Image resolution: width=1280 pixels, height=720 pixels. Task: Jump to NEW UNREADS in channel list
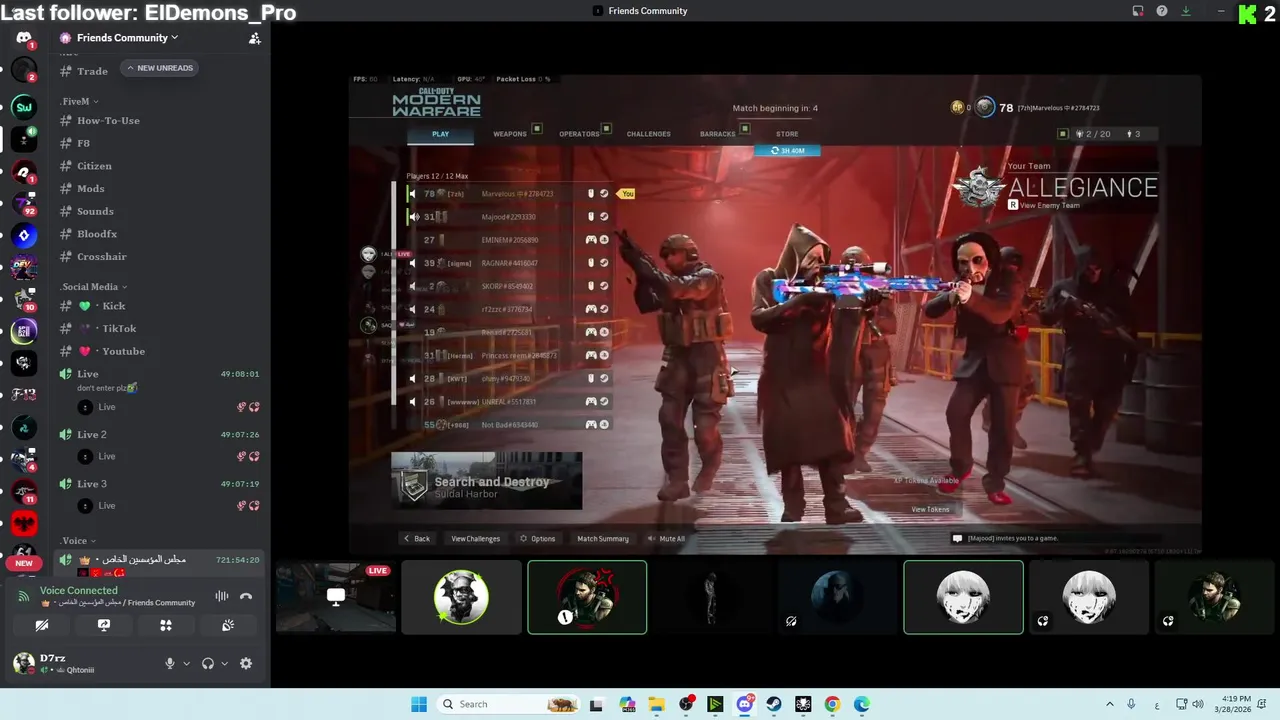click(160, 68)
